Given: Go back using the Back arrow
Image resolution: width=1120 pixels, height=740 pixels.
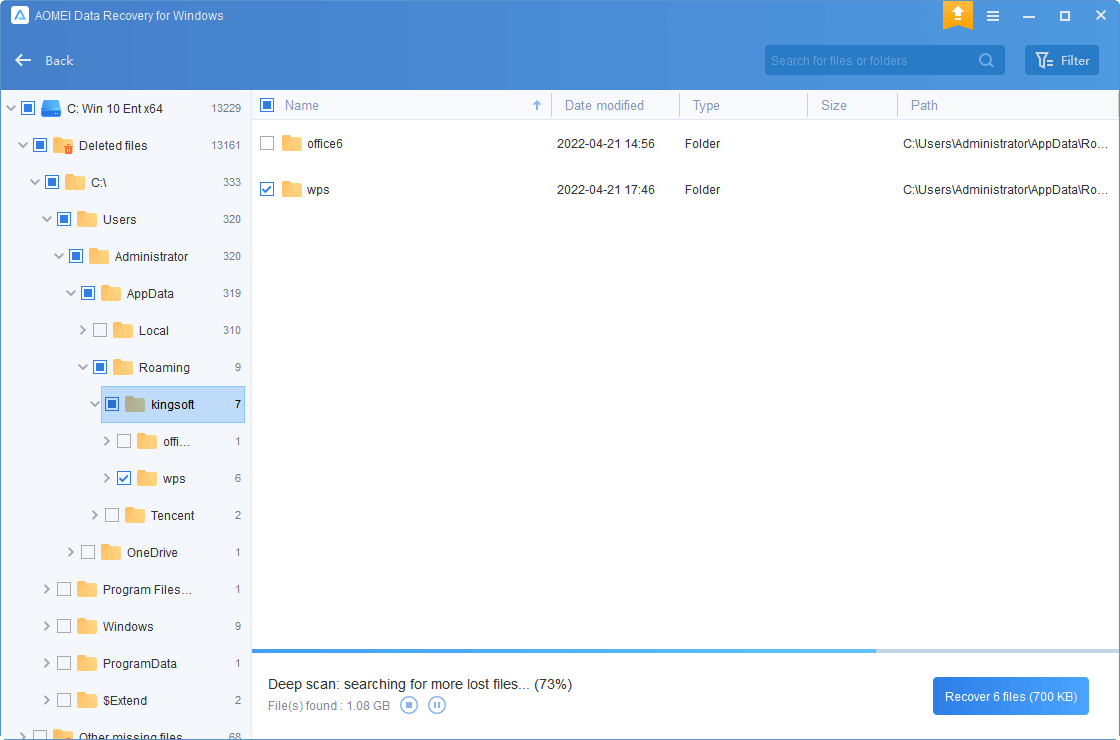Looking at the screenshot, I should point(24,60).
